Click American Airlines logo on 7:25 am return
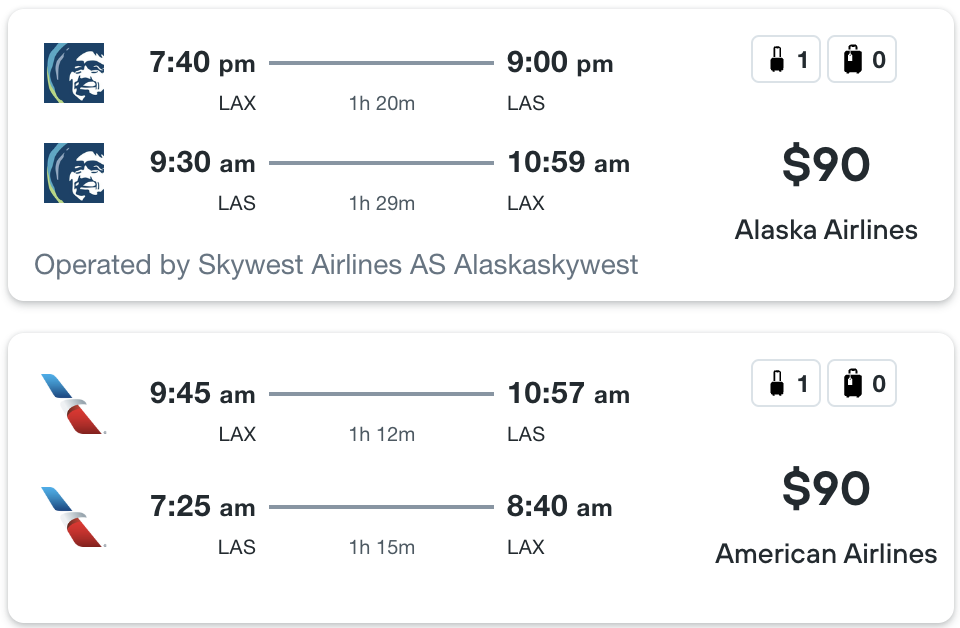 pos(74,517)
